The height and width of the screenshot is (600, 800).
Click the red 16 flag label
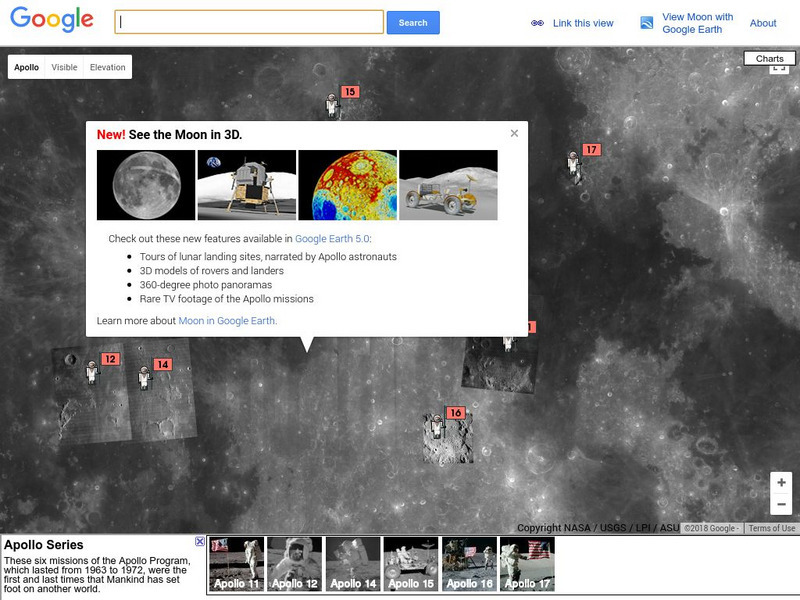tap(456, 413)
